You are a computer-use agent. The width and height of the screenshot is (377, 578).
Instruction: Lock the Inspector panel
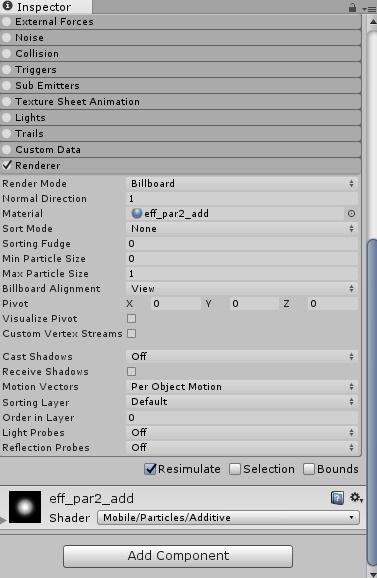coord(352,7)
